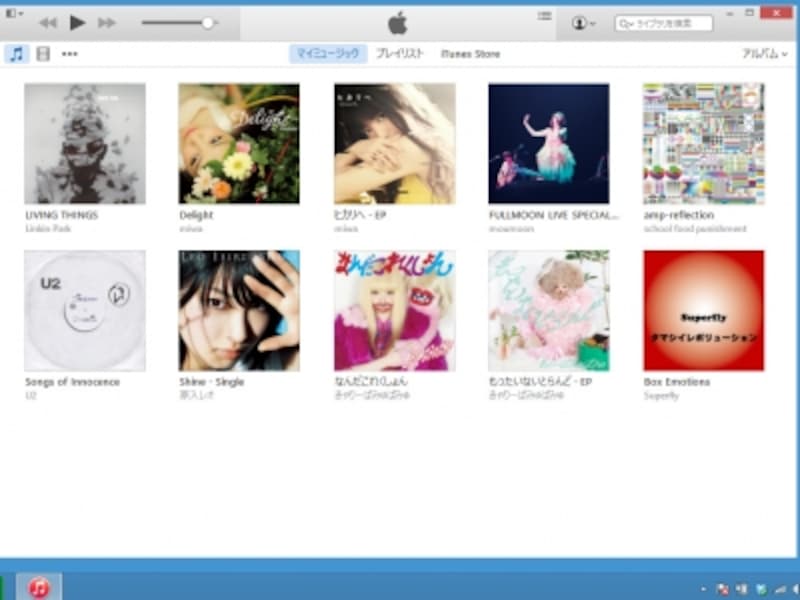The width and height of the screenshot is (800, 600).
Task: Click the なんだこれくしょん title text
Action: tap(370, 382)
